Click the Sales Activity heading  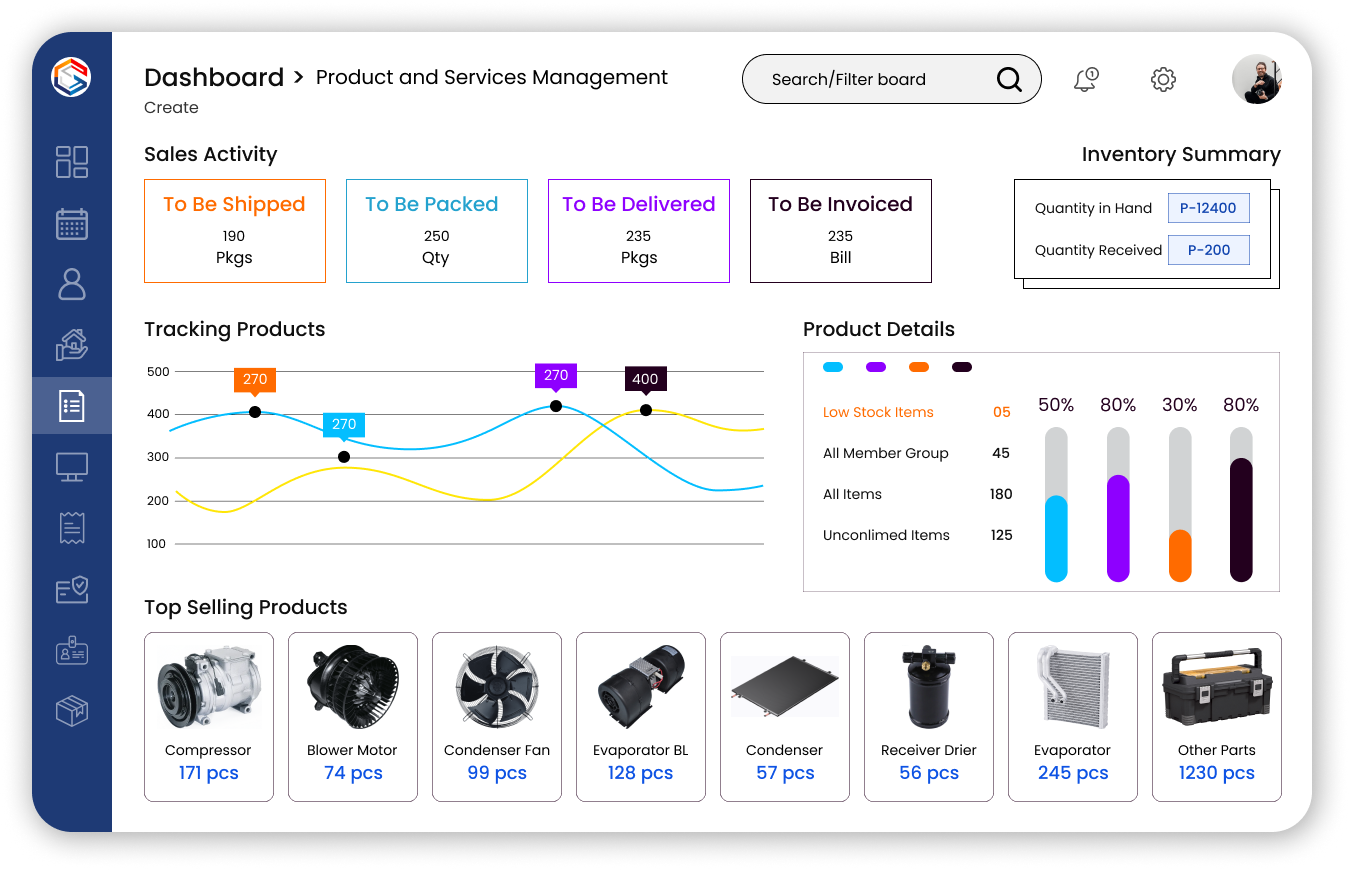(211, 154)
